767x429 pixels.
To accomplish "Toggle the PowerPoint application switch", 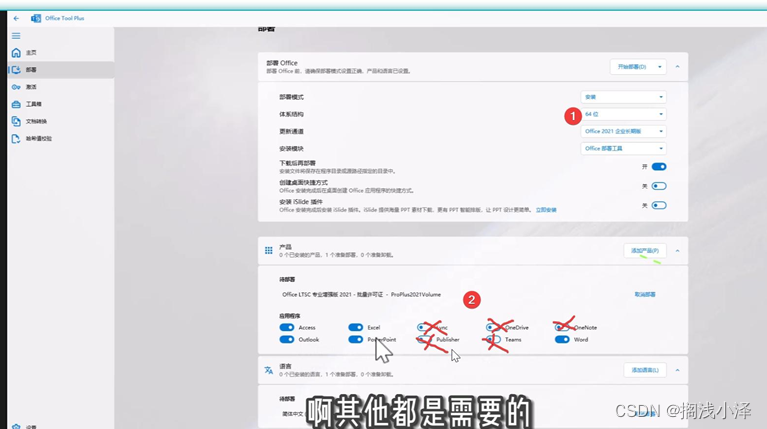I will (356, 339).
